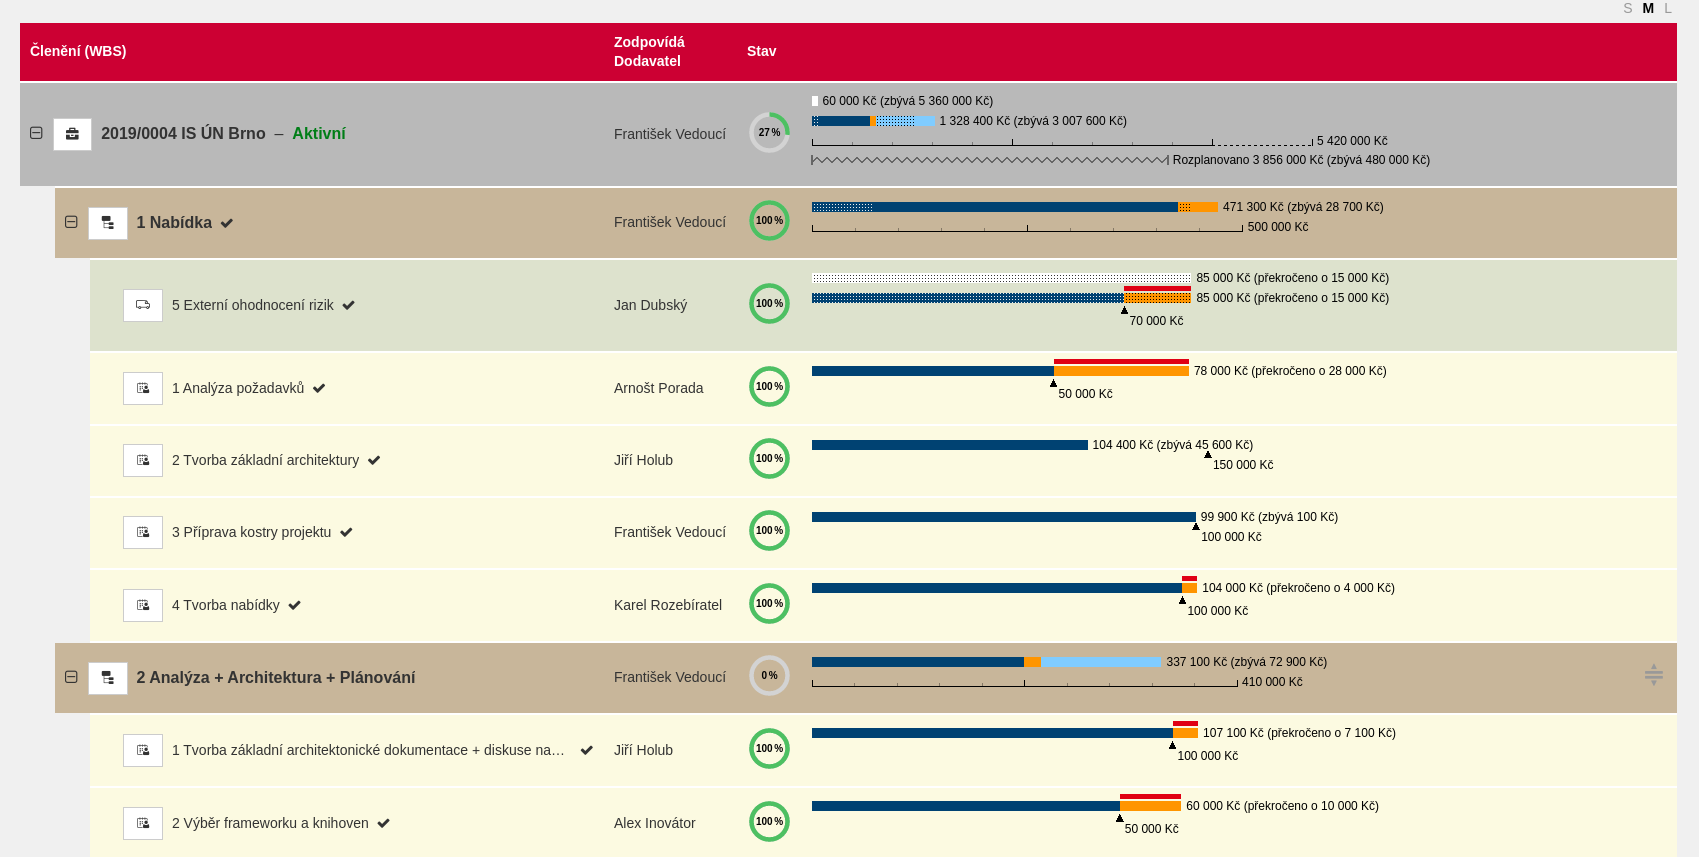Screen dimensions: 1699x857
Task: Click the checkmark beside Externí ohodnocení rizik
Action: [x=349, y=305]
